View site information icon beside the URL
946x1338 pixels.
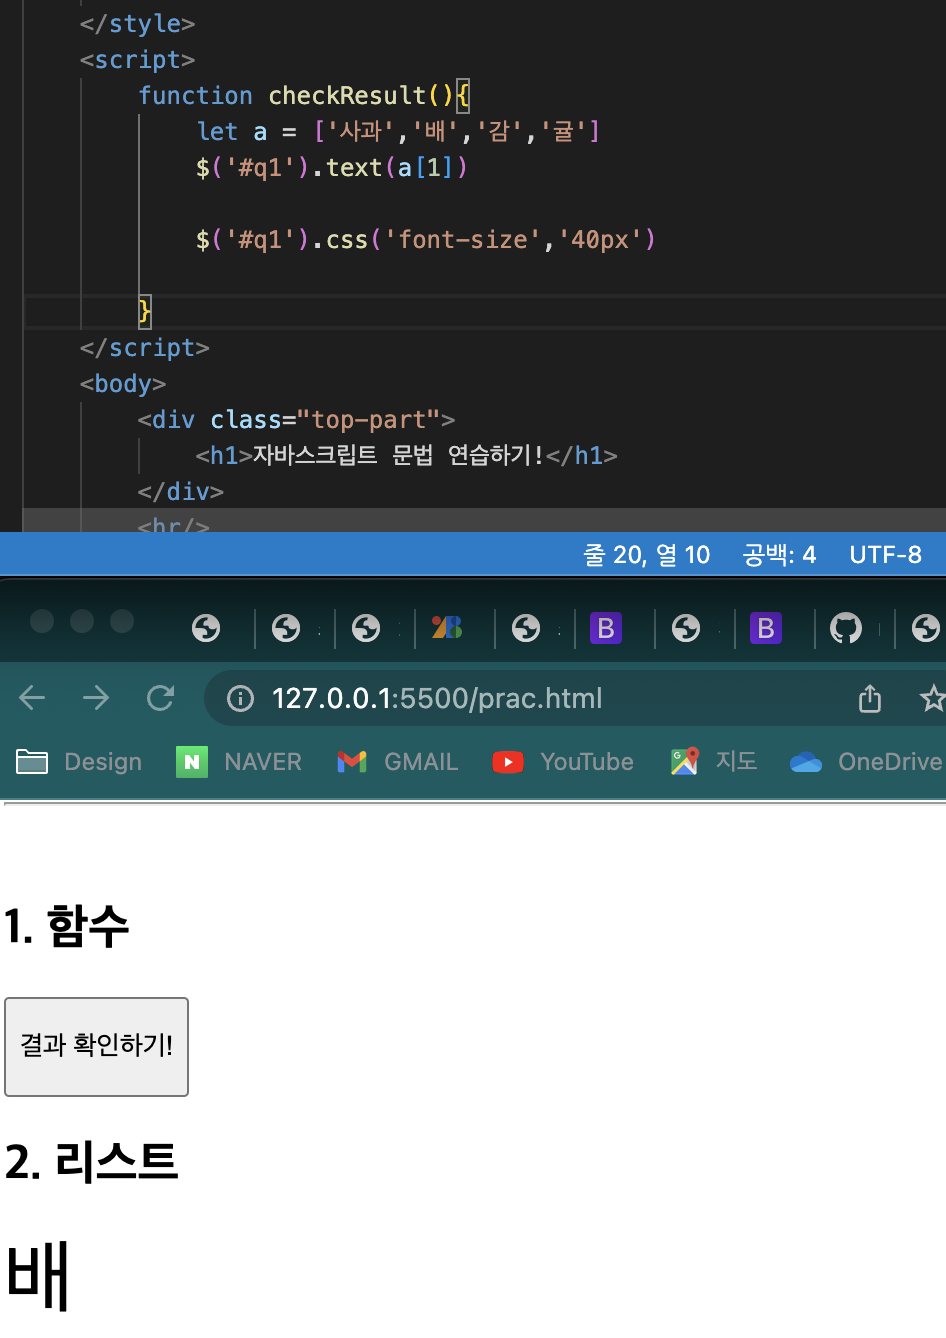point(240,698)
